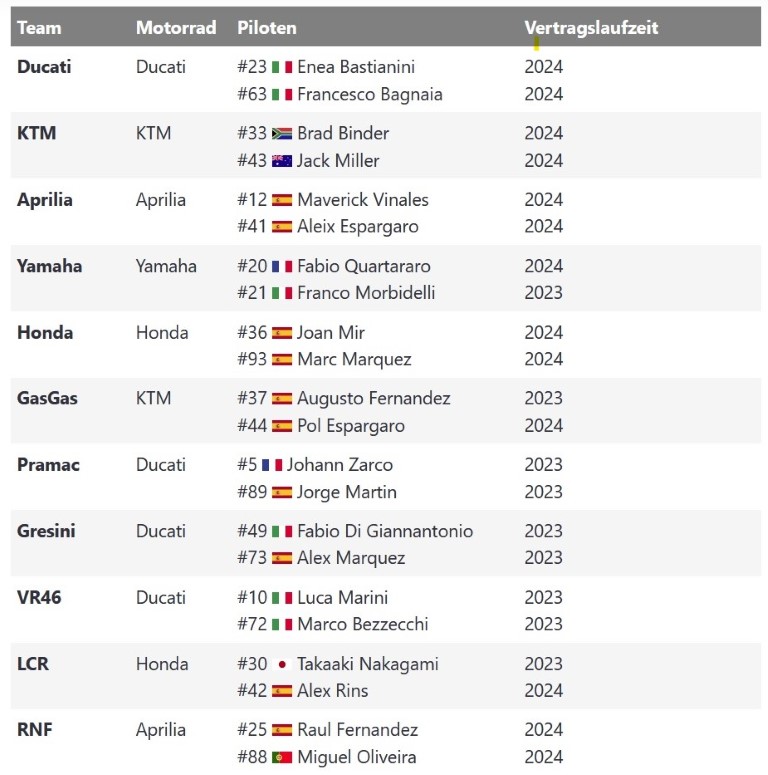The height and width of the screenshot is (775, 768).
Task: Select rider name Jorge Martin
Action: [346, 492]
